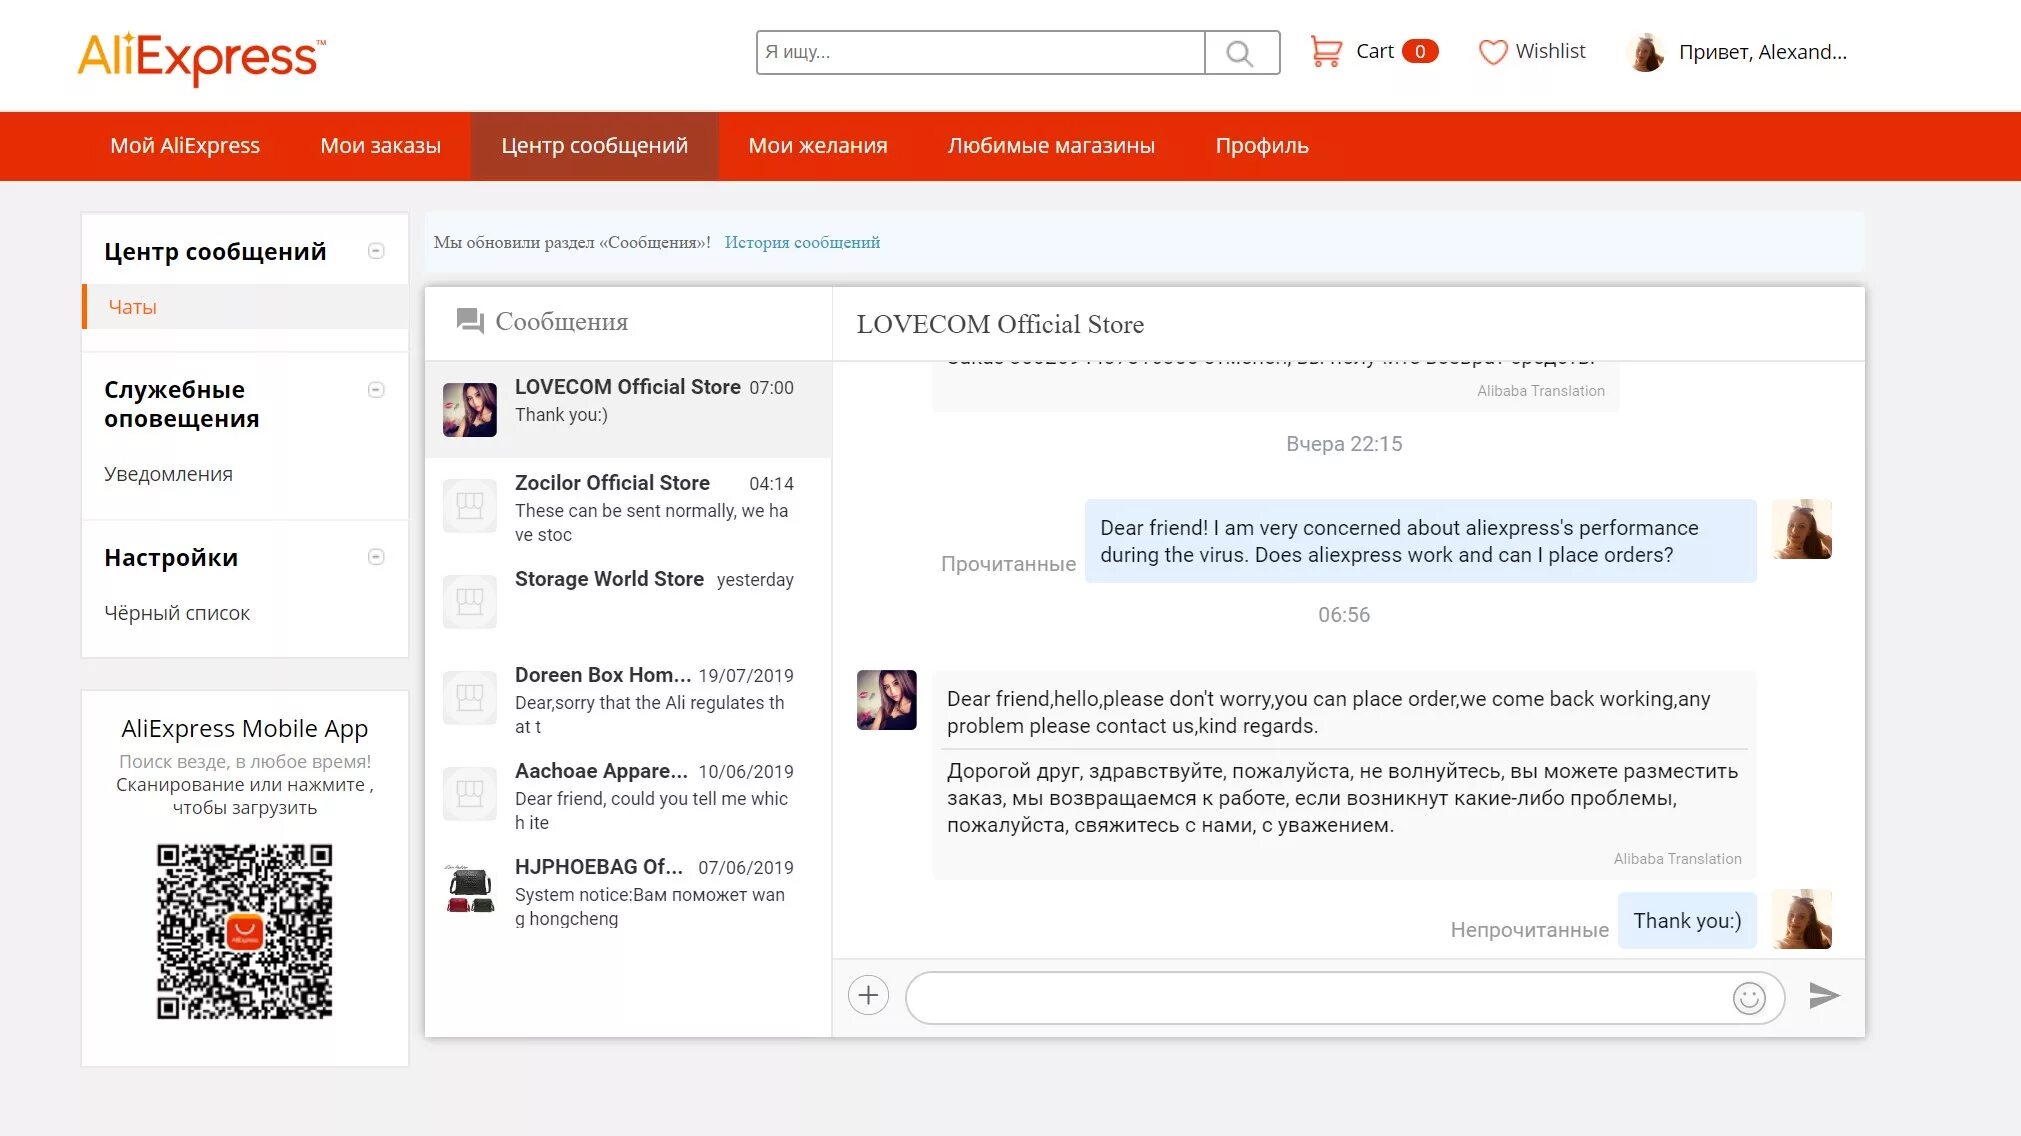Click the user avatar in header
This screenshot has height=1136, width=2021.
click(1645, 52)
